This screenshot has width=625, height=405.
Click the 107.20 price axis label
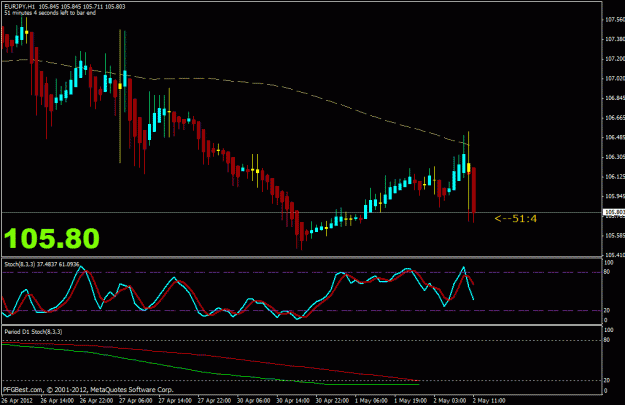(x=615, y=59)
